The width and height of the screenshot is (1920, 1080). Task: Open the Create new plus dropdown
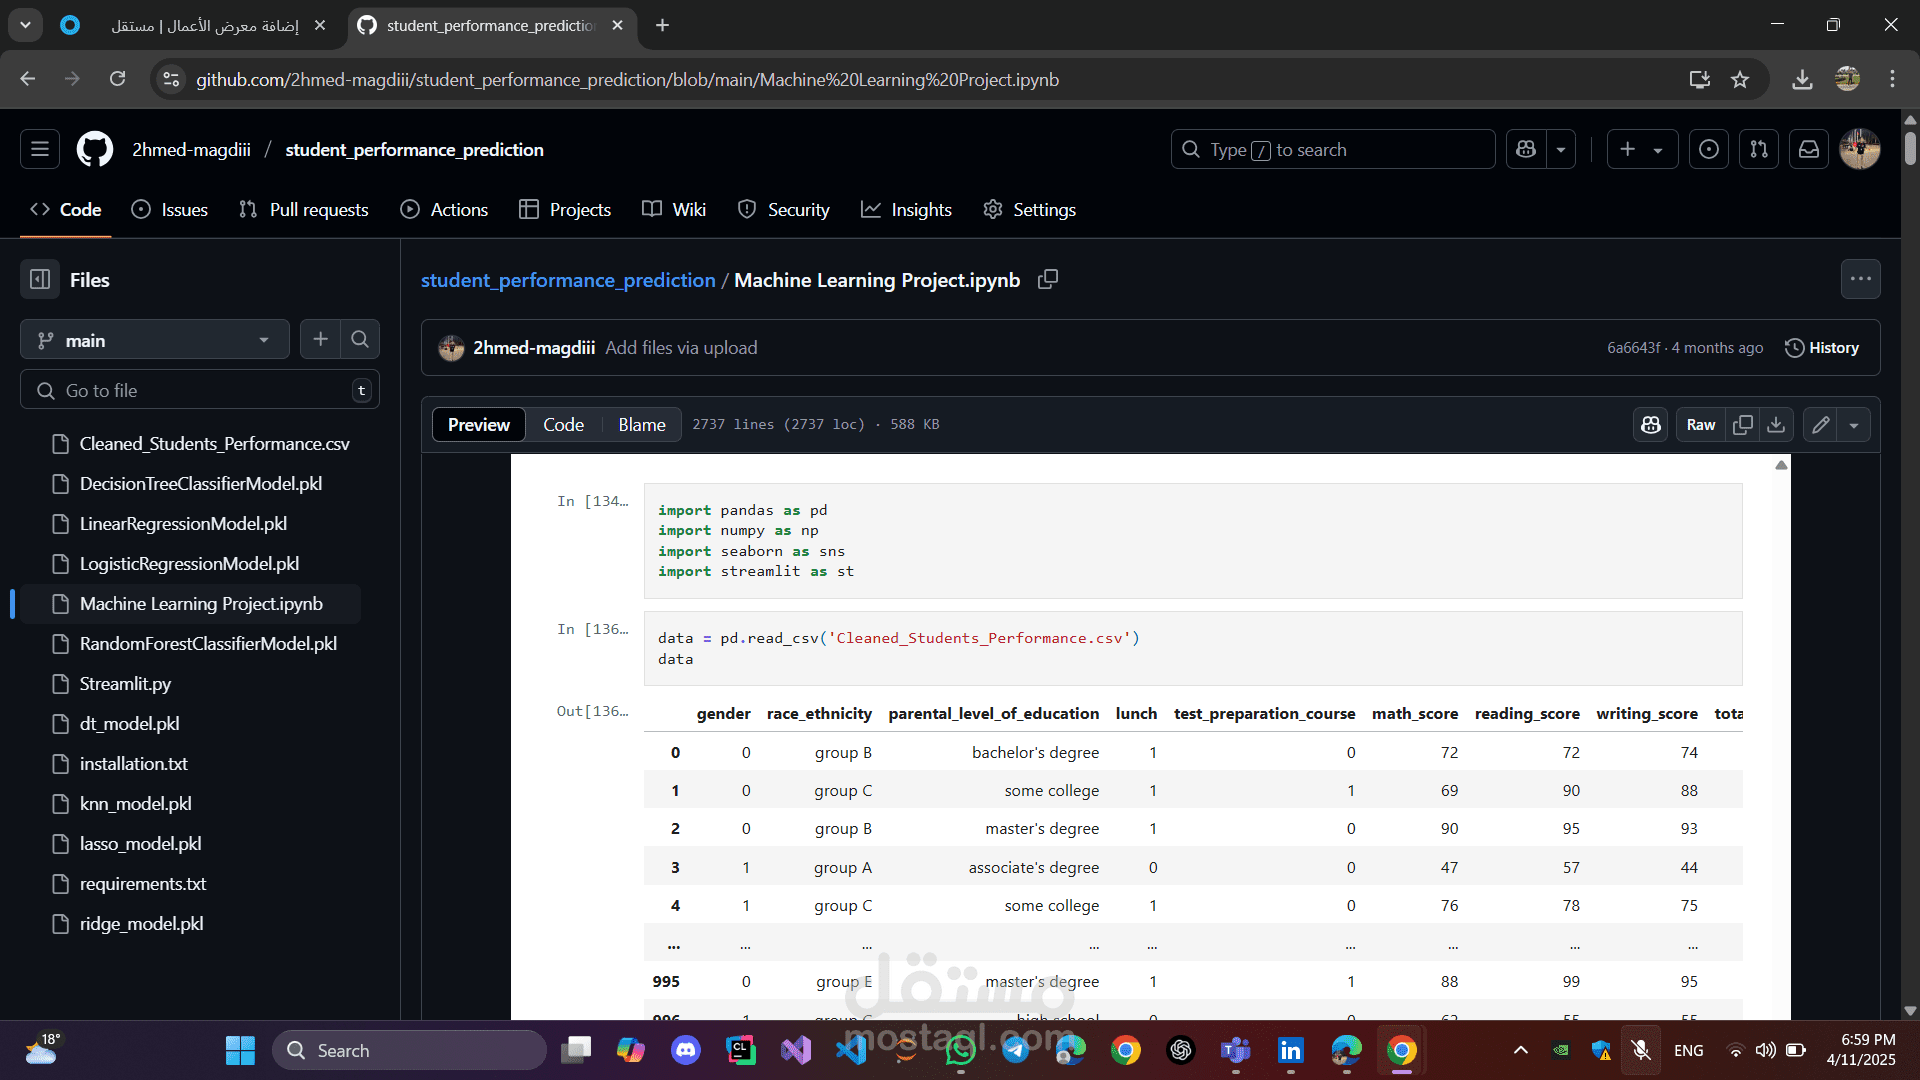tap(1642, 150)
